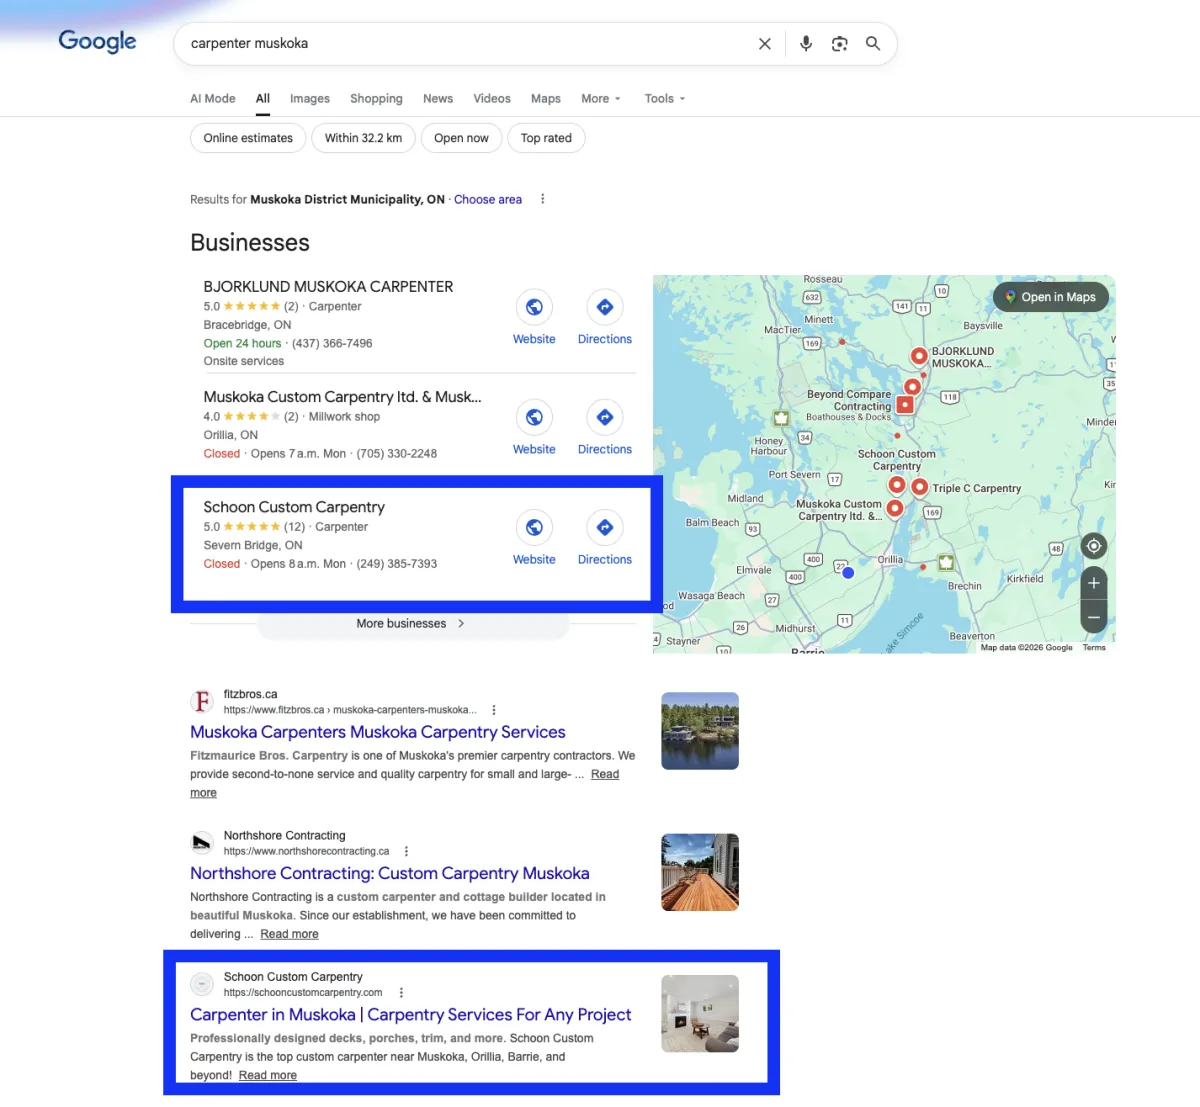Clear the search box with the X icon
1200x1107 pixels.
765,44
